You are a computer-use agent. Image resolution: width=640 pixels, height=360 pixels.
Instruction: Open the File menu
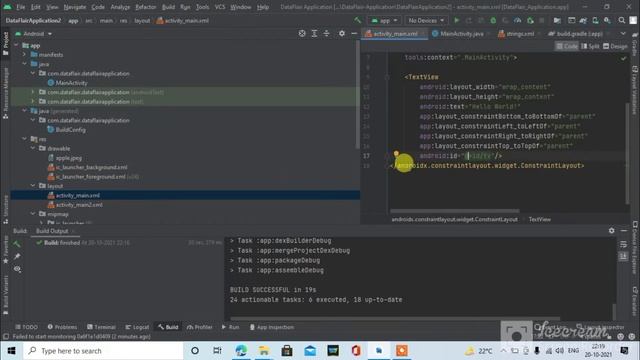click(x=20, y=7)
